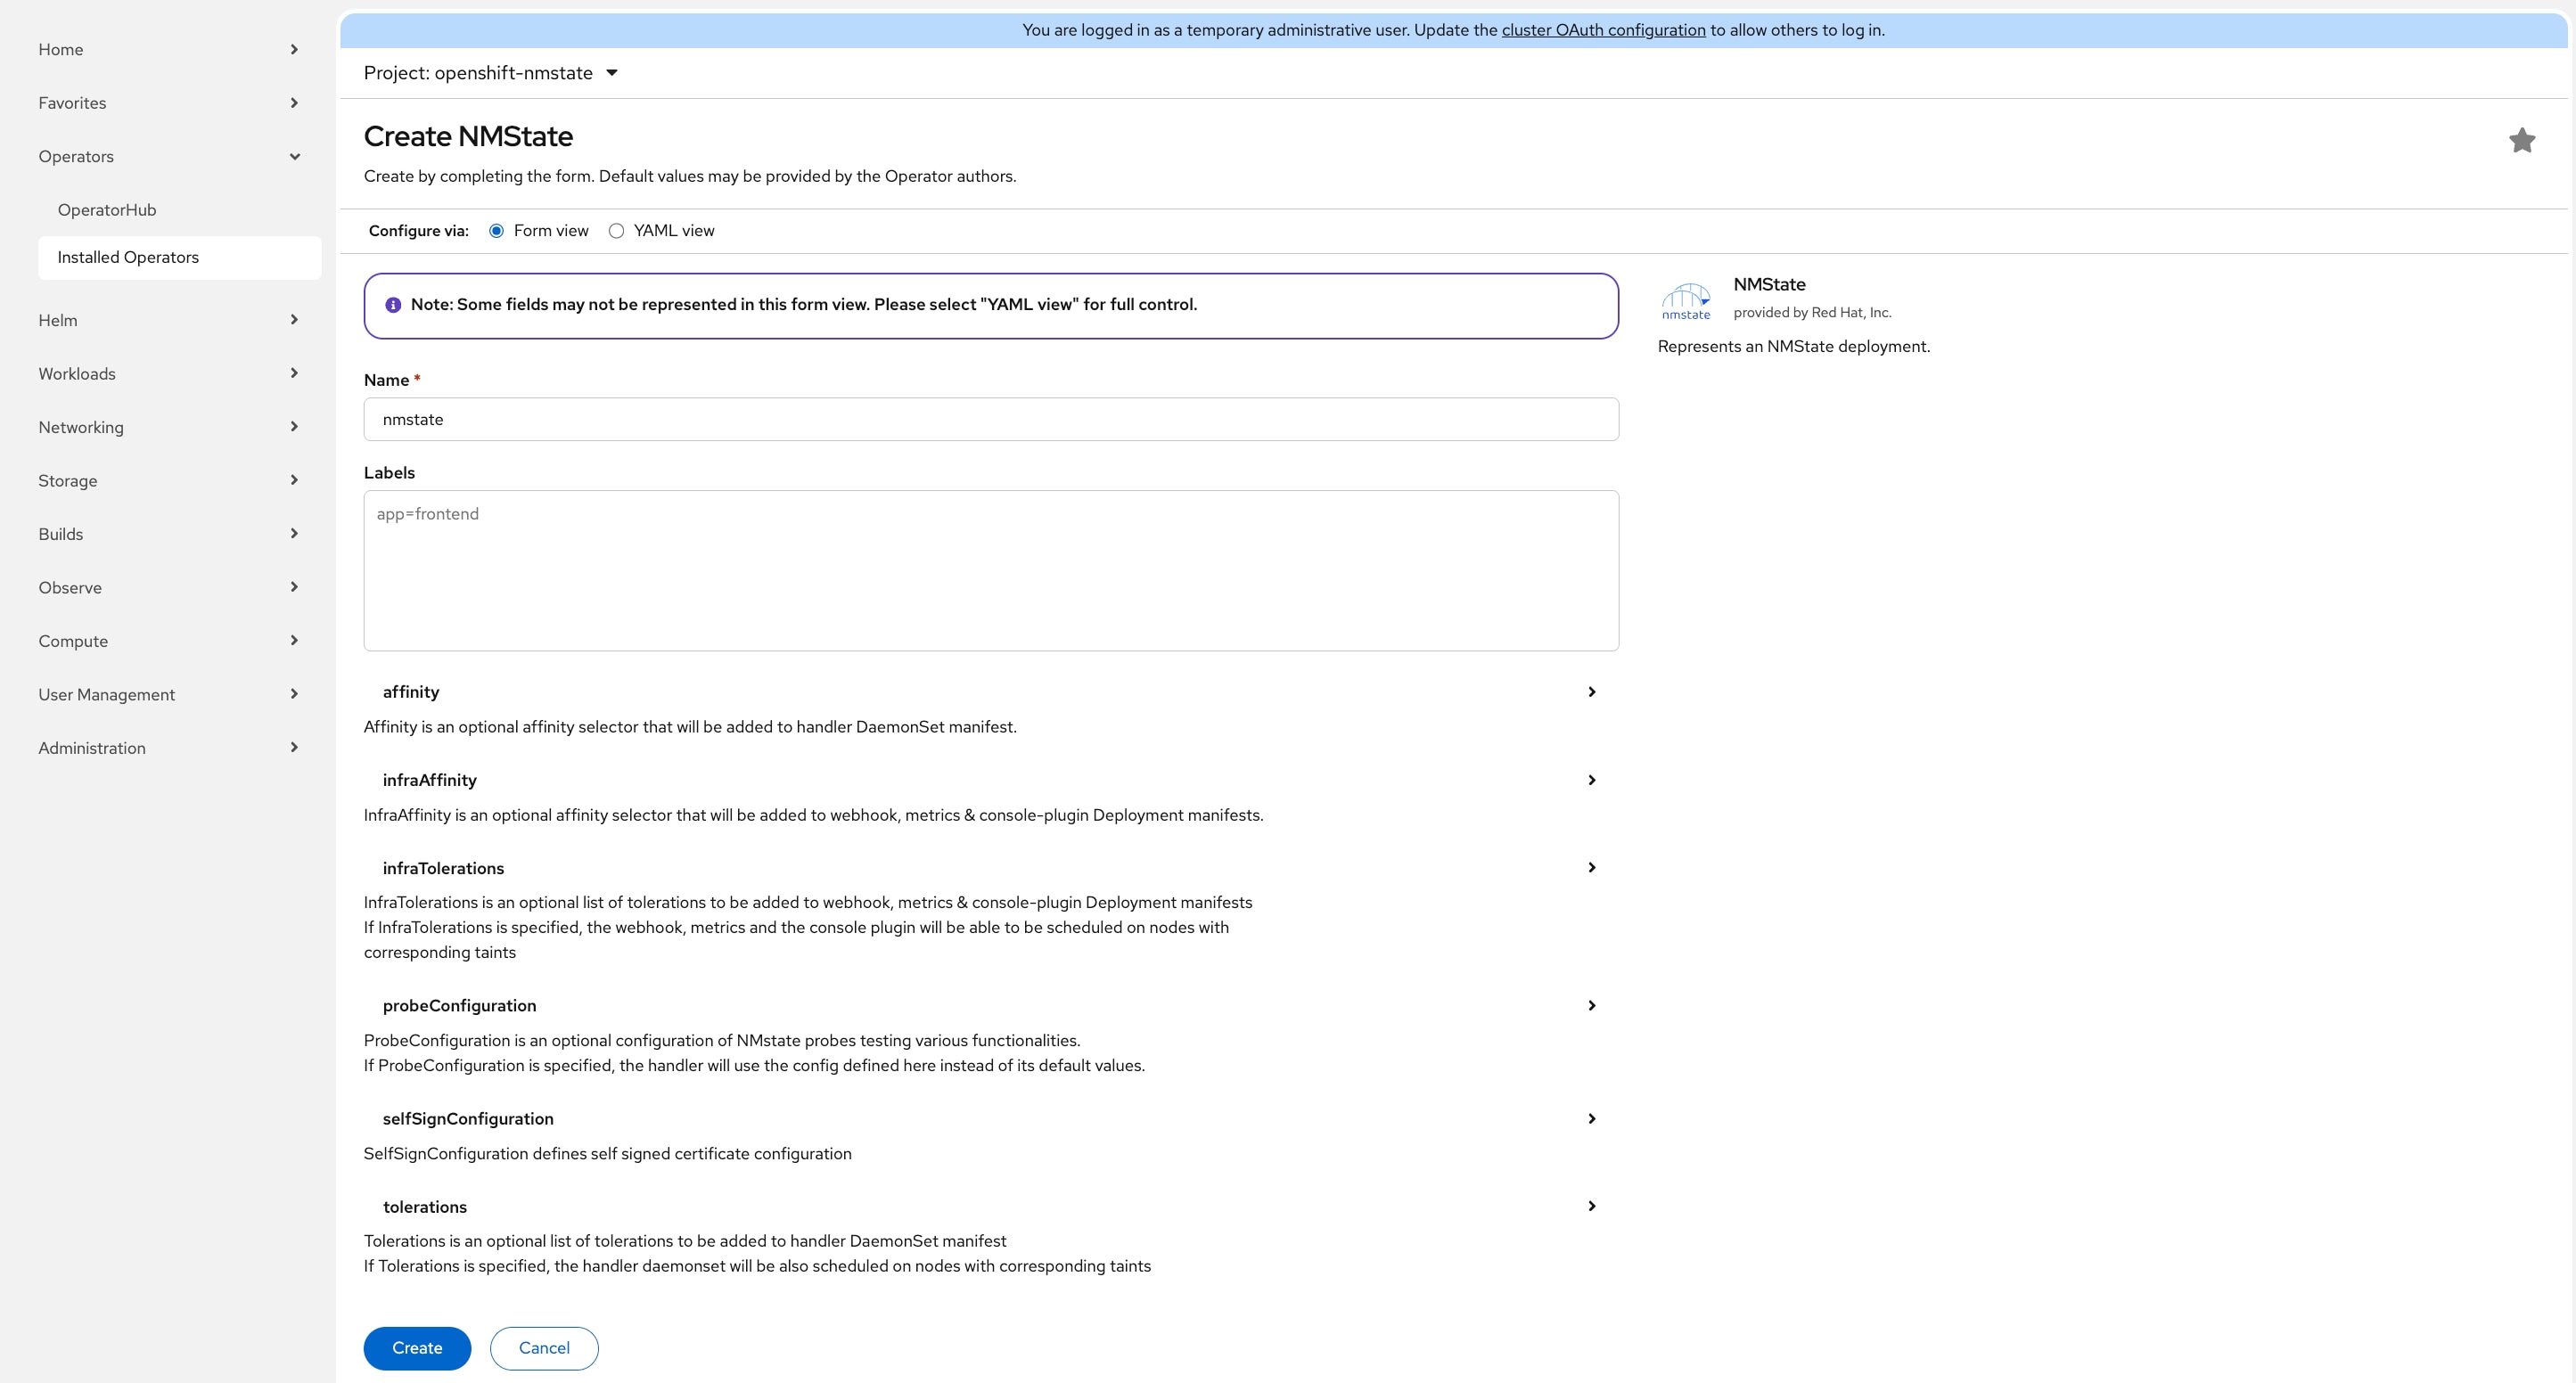Expand the Helm navigation menu

tap(168, 320)
